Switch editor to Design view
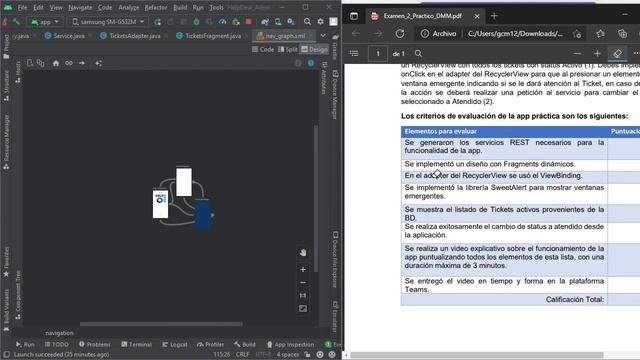The image size is (640, 360). pyautogui.click(x=314, y=49)
